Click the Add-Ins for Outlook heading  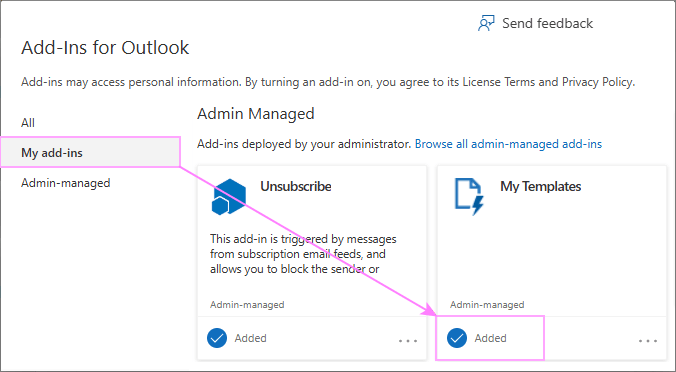tap(105, 47)
